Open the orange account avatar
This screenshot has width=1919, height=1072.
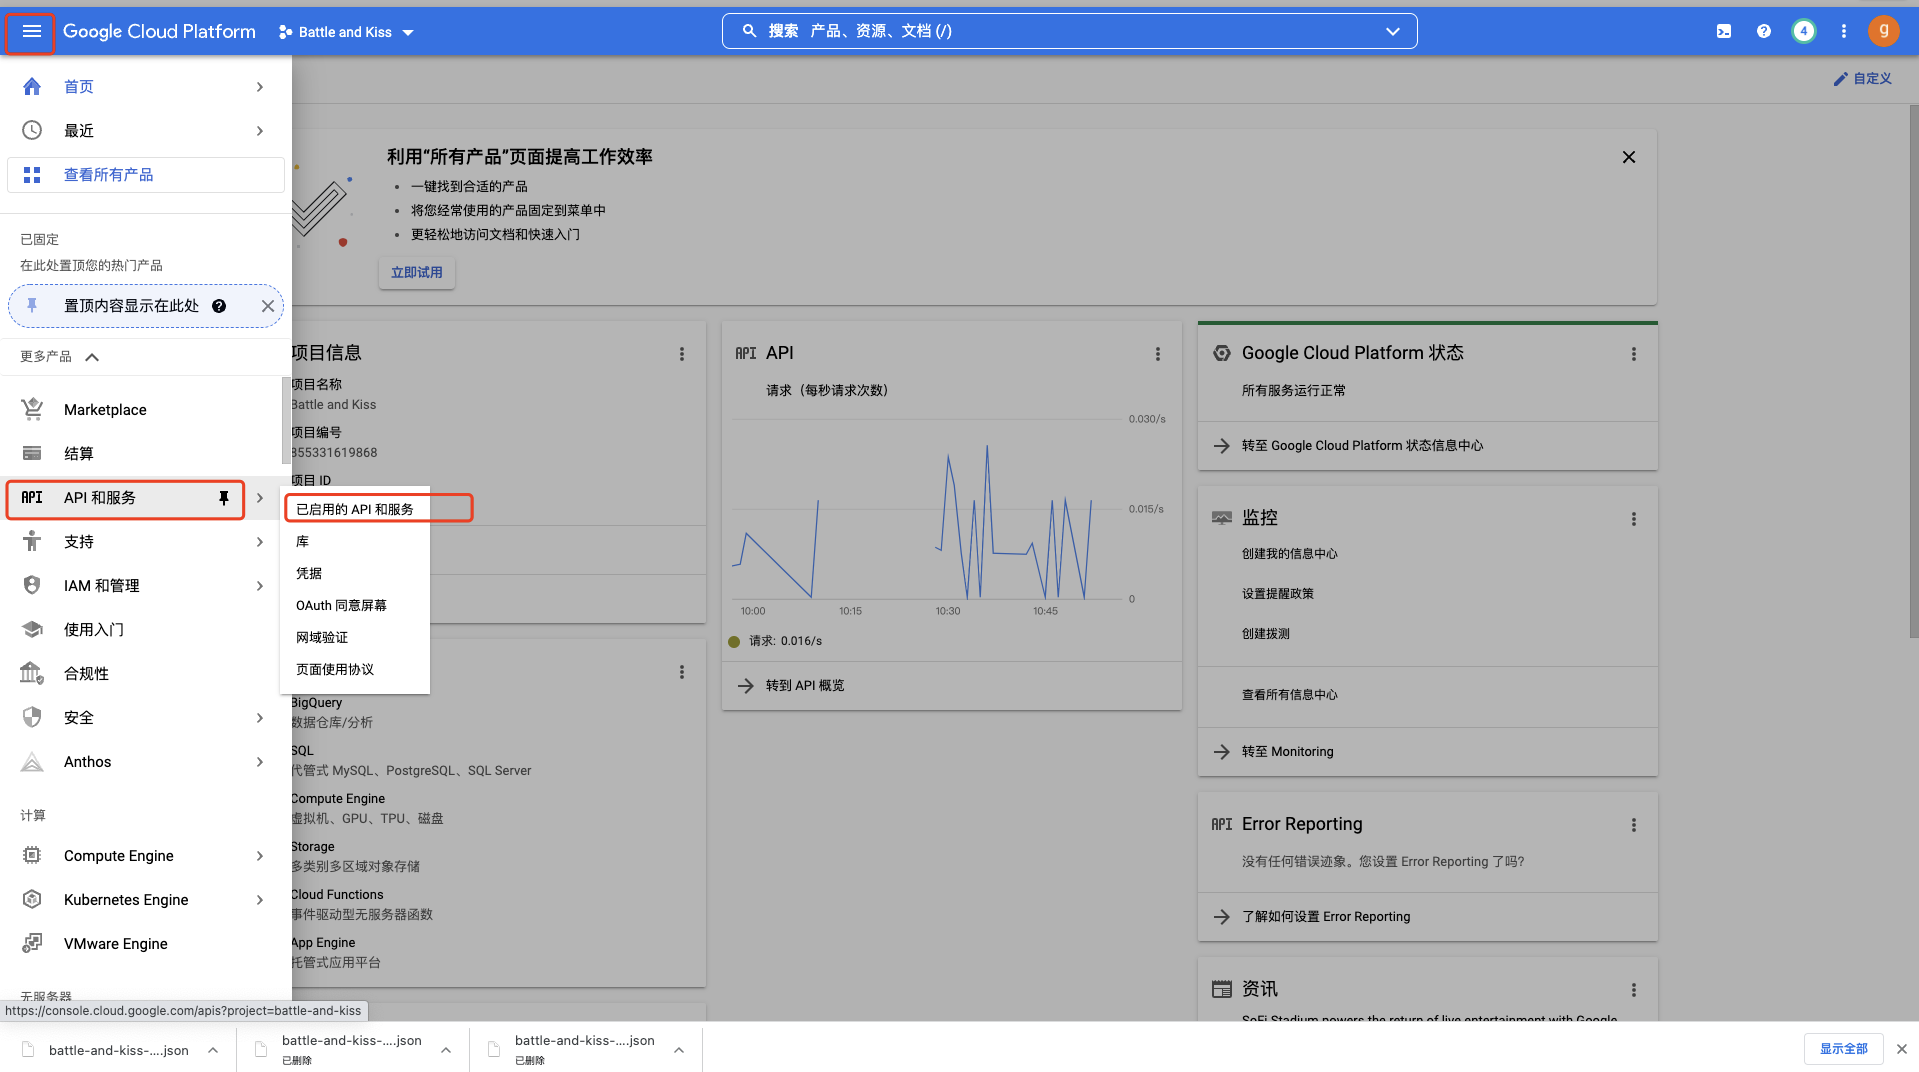coord(1884,32)
